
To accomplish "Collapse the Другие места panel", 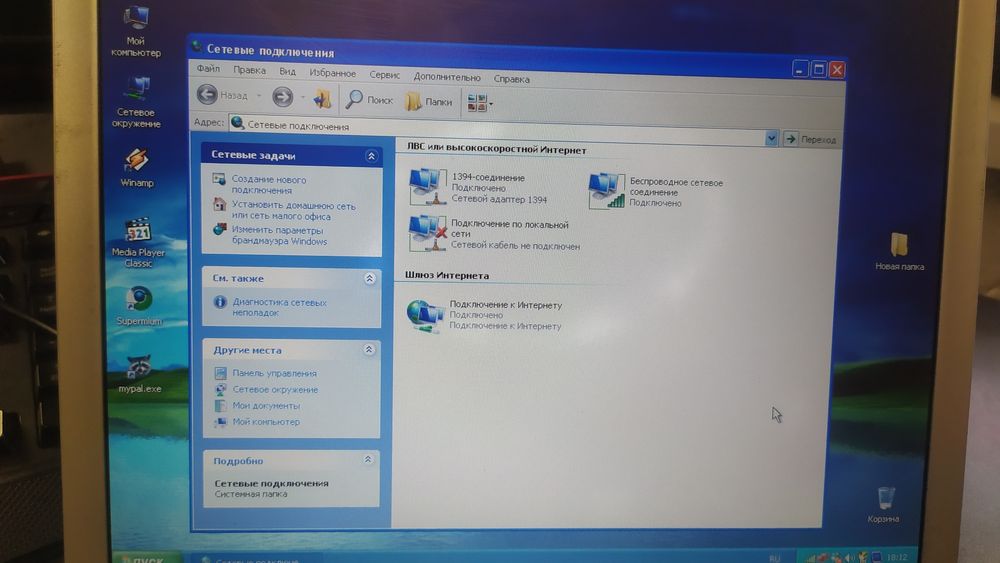I will [x=369, y=349].
